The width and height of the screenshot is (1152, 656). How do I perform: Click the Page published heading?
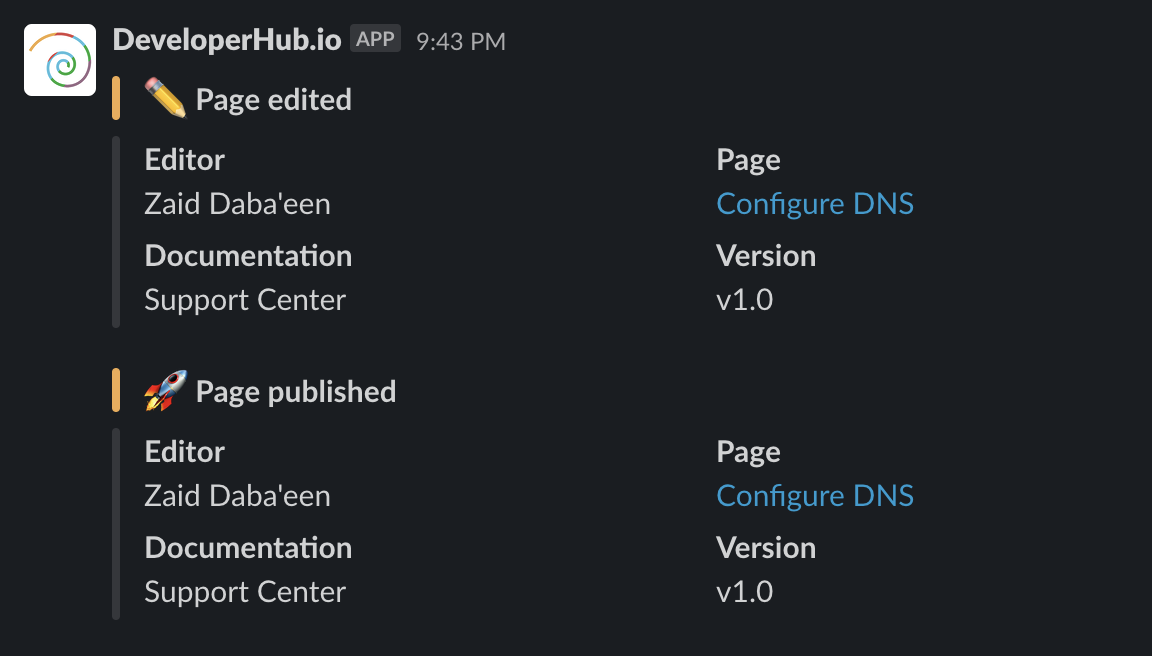point(295,392)
